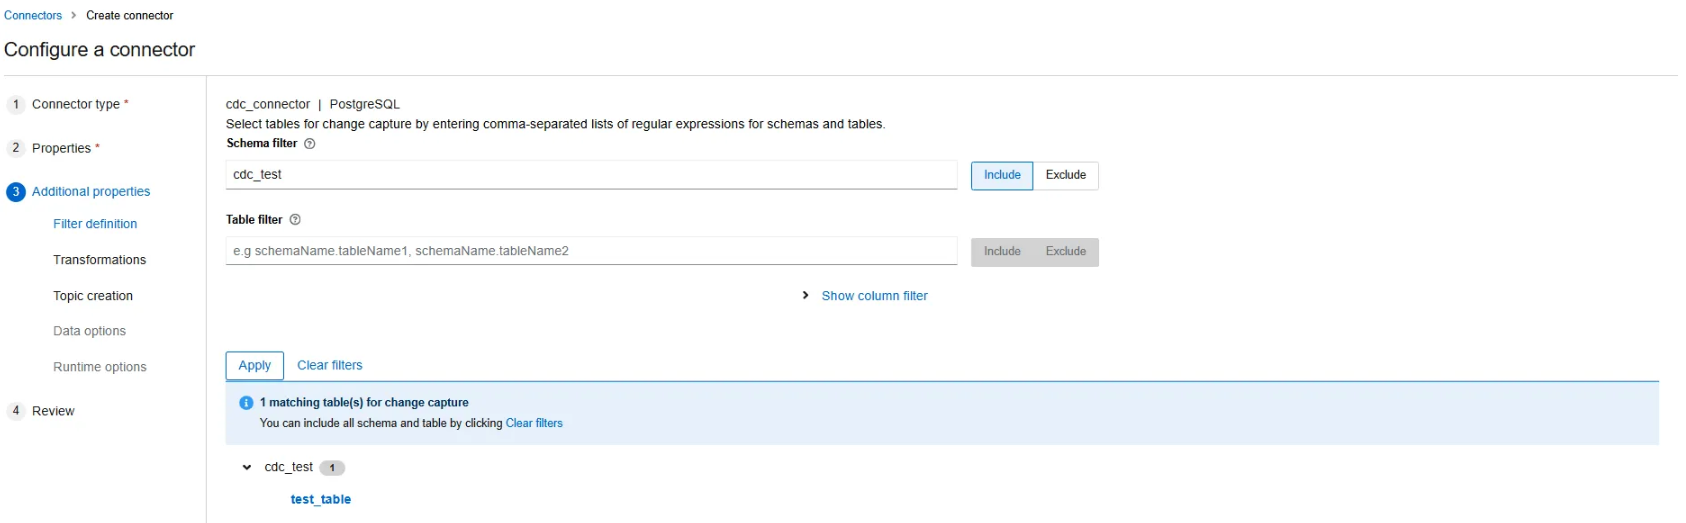The width and height of the screenshot is (1686, 523).
Task: Click the info icon in matching tables banner
Action: coord(246,403)
